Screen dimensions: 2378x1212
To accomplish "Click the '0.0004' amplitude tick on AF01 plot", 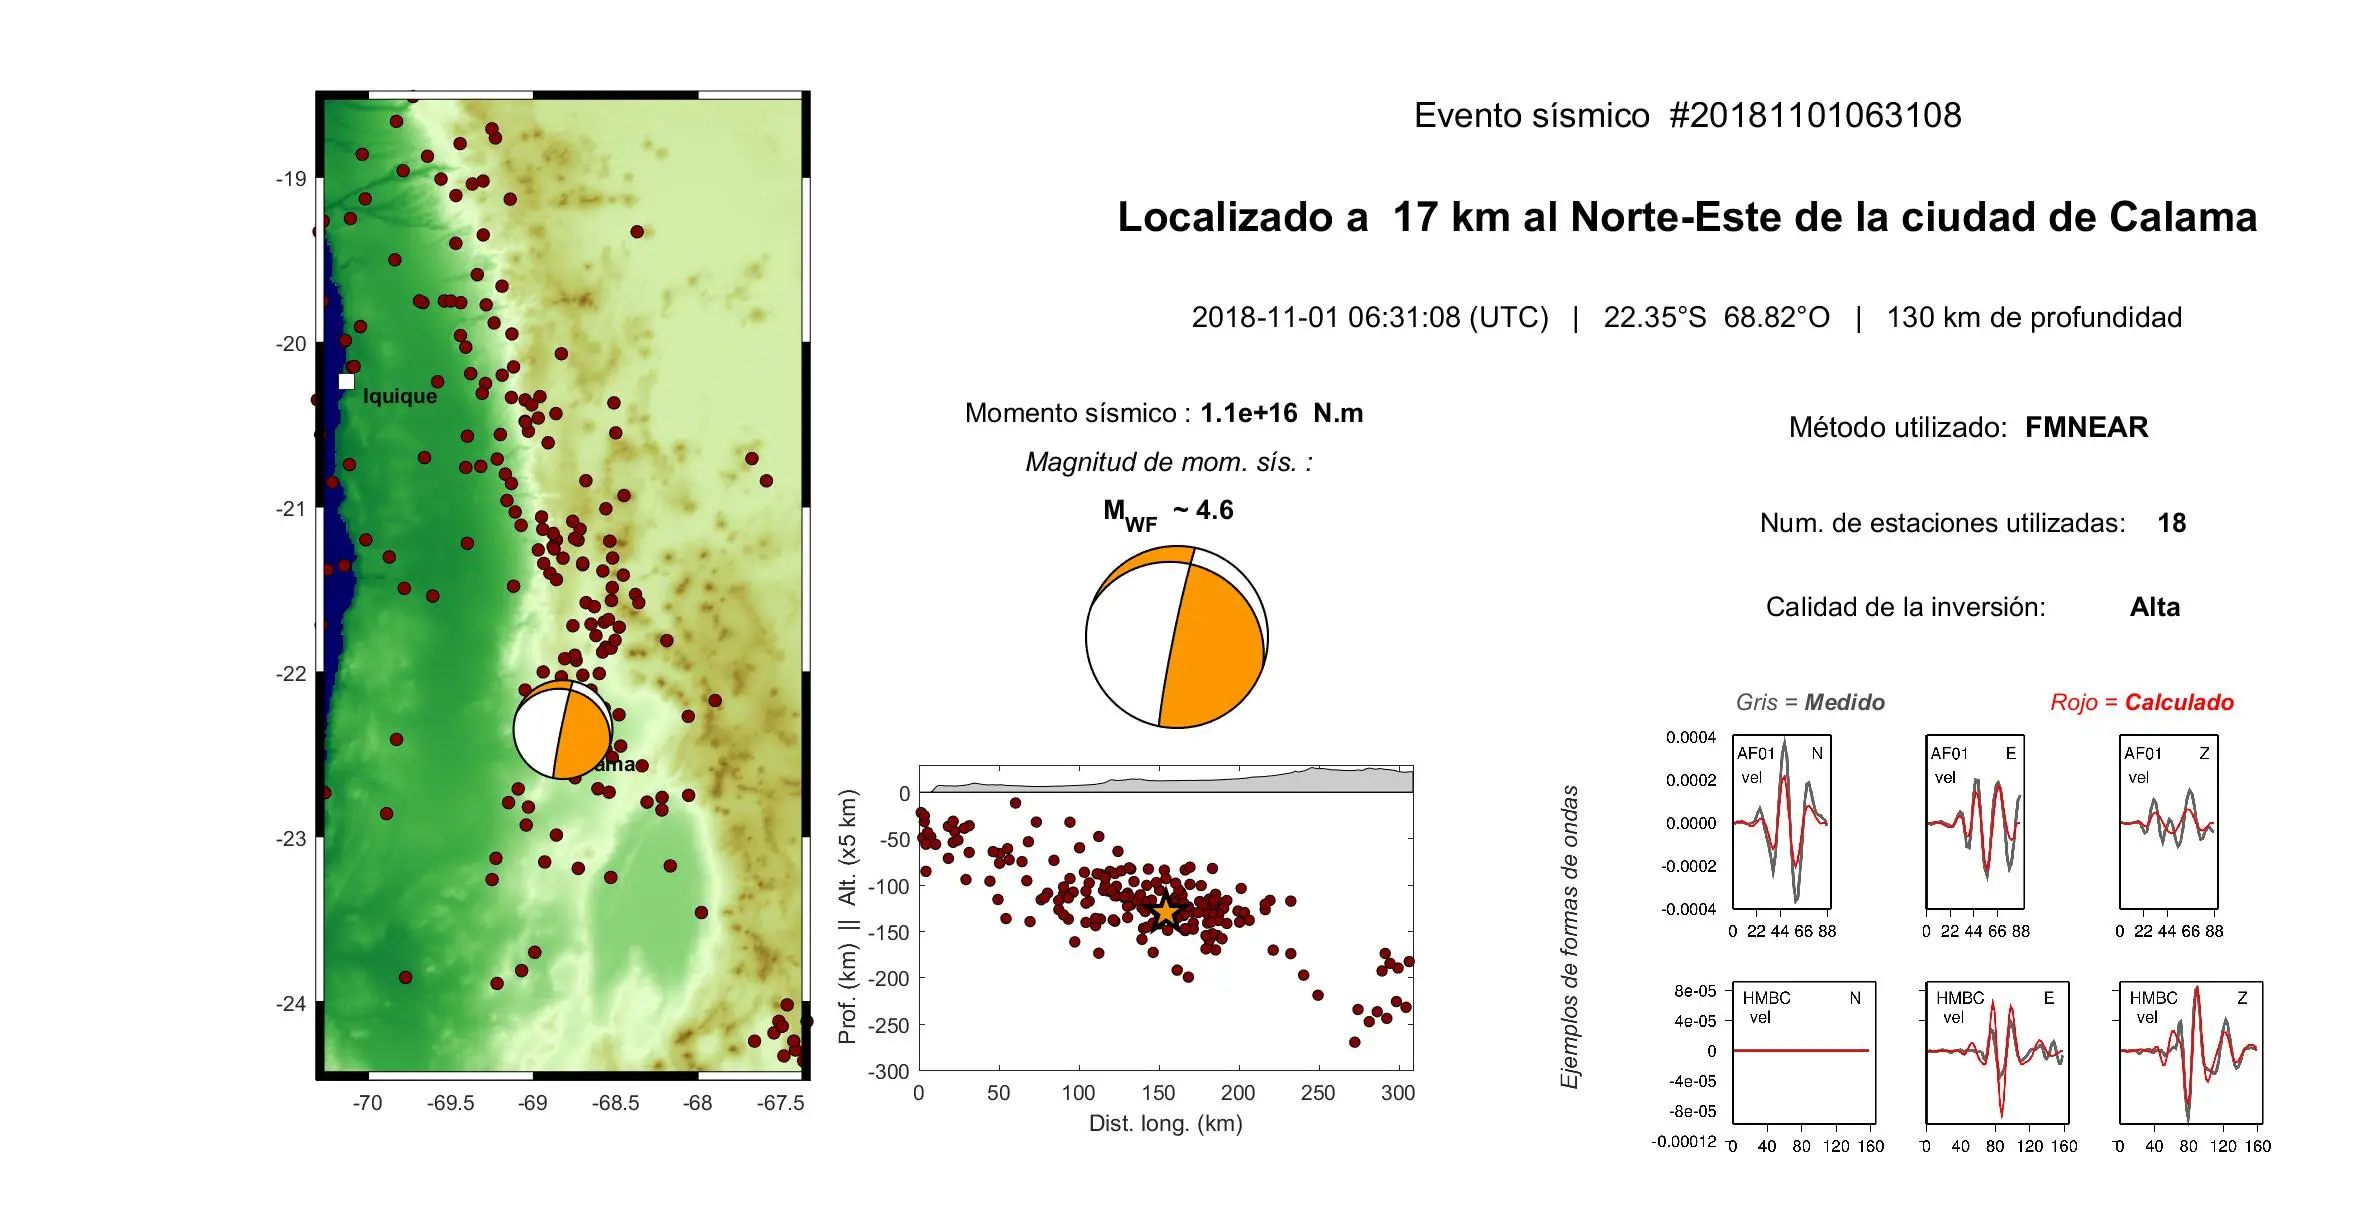I will click(1691, 737).
